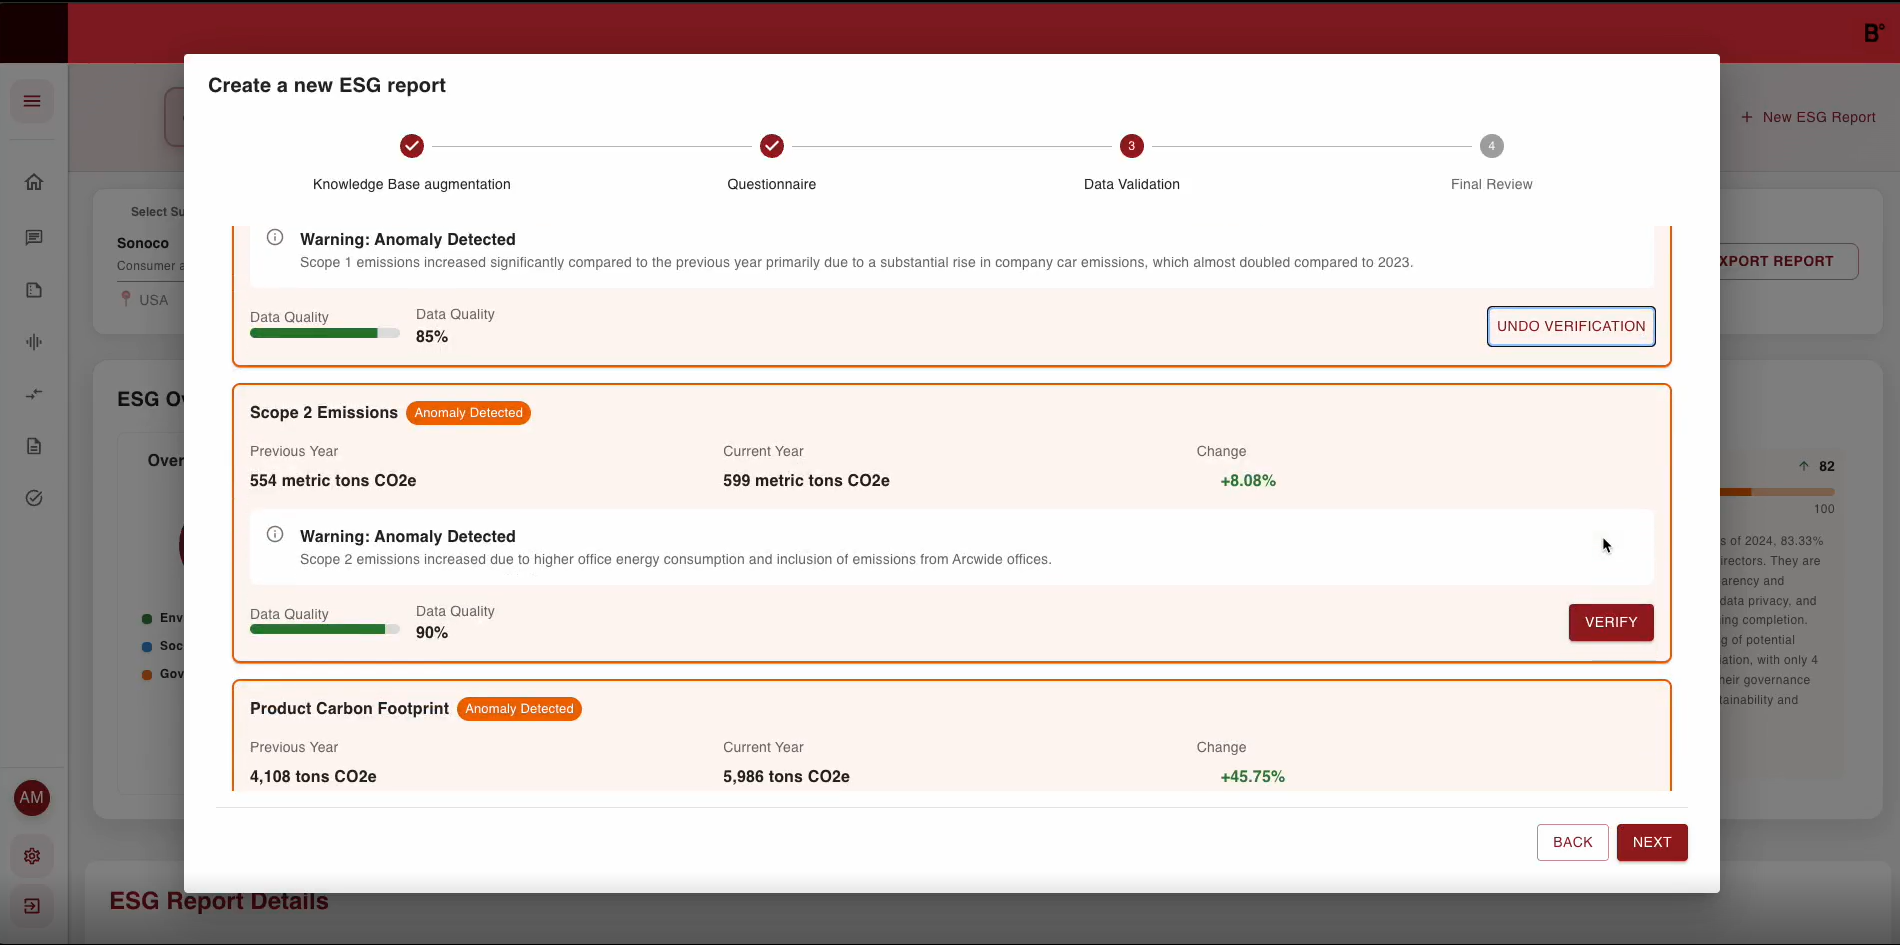Verify the Scope 2 Emissions data
This screenshot has width=1900, height=945.
point(1610,622)
